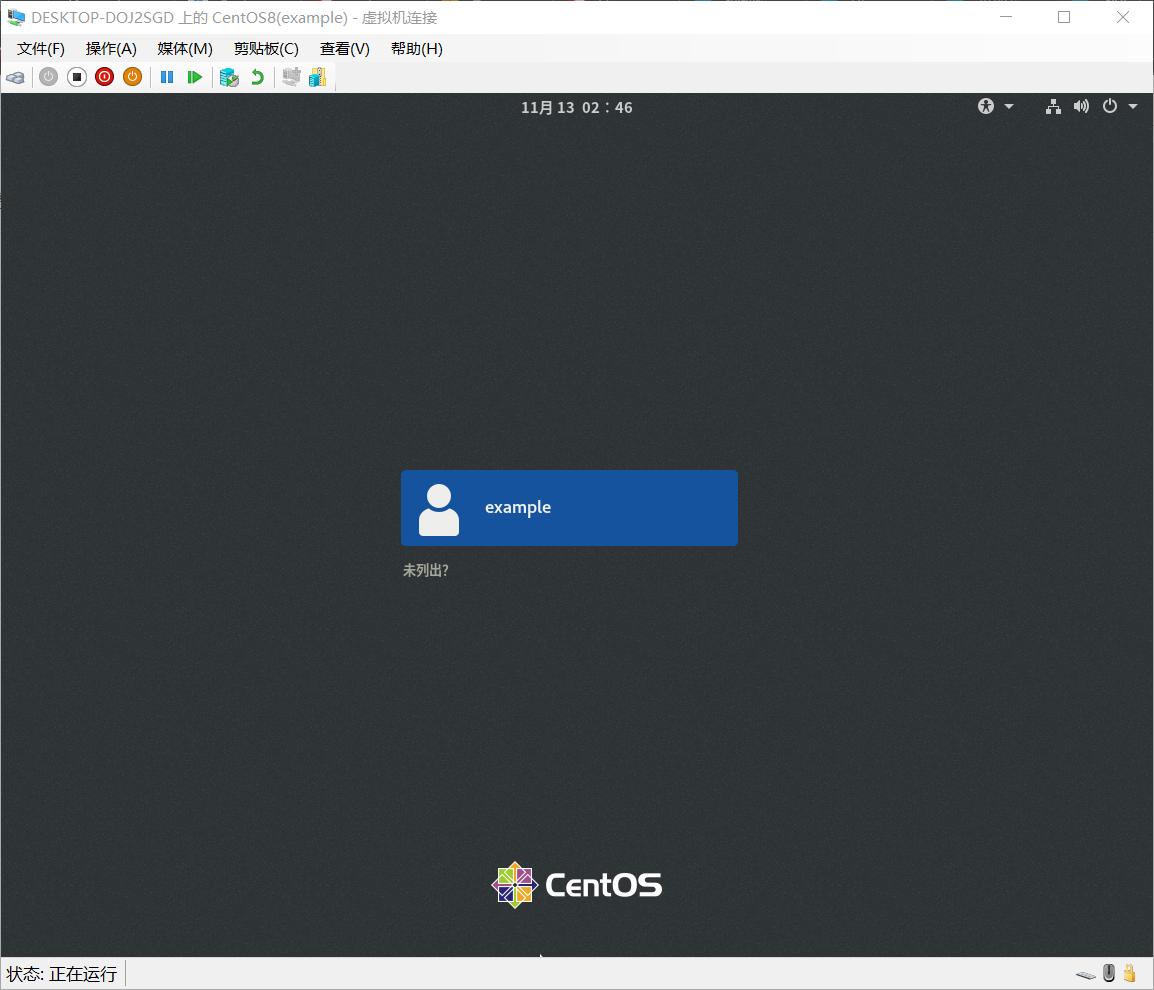Screen dimensions: 1154x990
Task: Open the accessibility menu in CentOS top bar
Action: point(986,107)
